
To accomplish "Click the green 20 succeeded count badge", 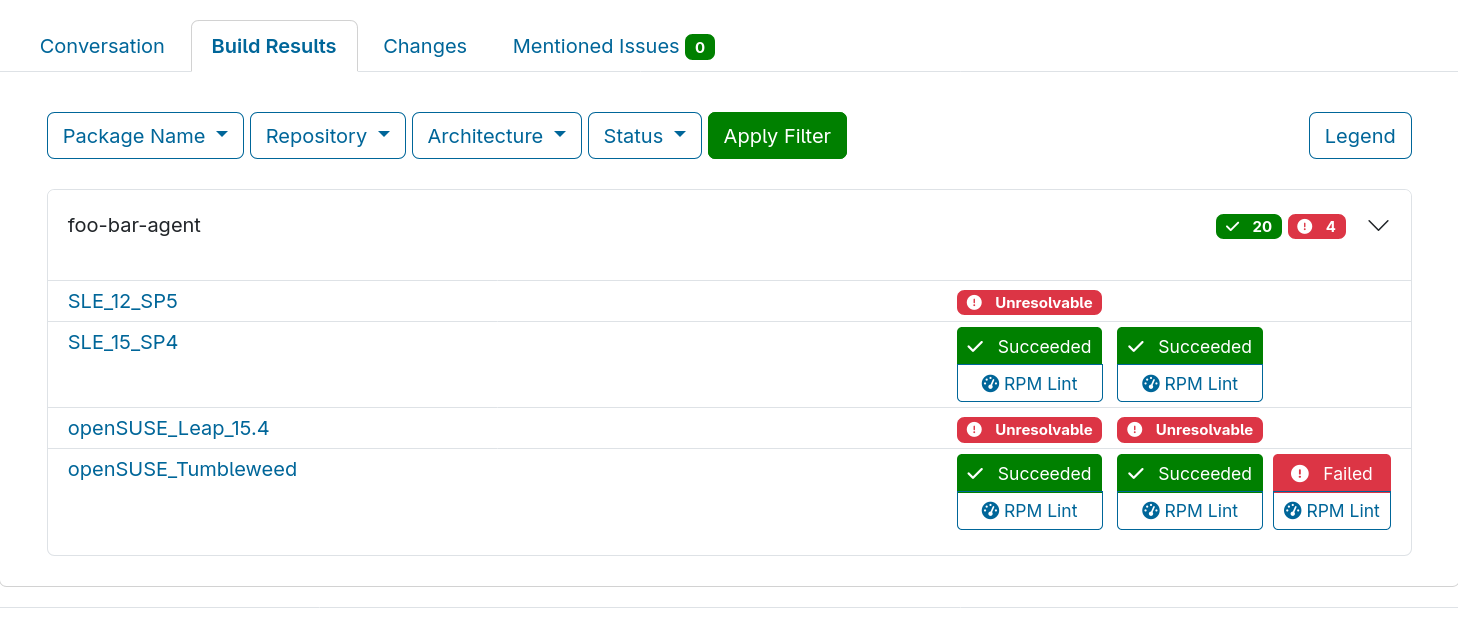I will (1248, 227).
